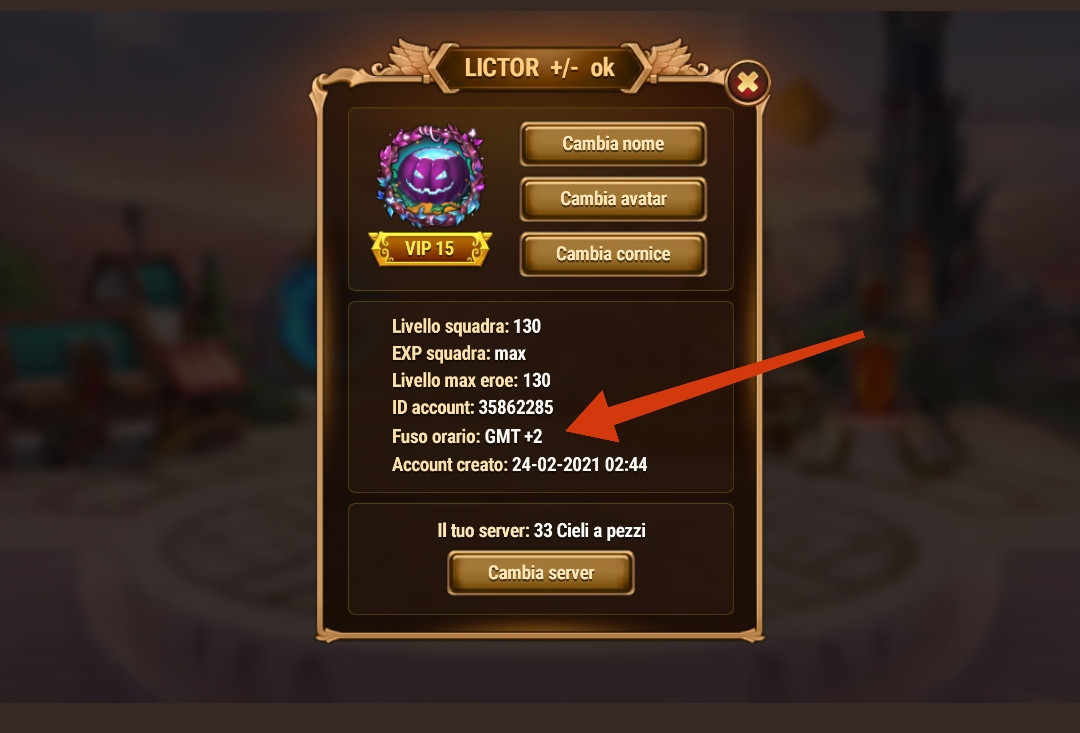The width and height of the screenshot is (1080, 733).
Task: Click the Account creato date line
Action: pos(519,464)
